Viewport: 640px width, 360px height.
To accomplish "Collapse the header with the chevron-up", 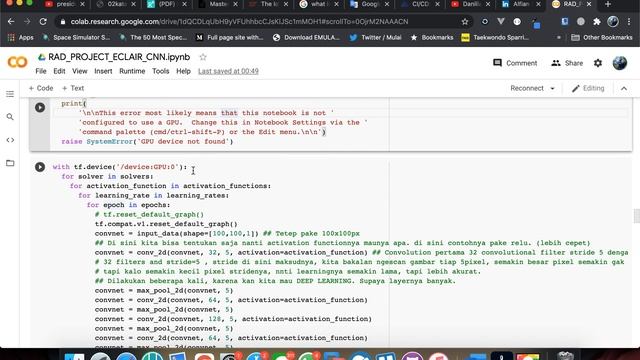I will click(x=624, y=88).
